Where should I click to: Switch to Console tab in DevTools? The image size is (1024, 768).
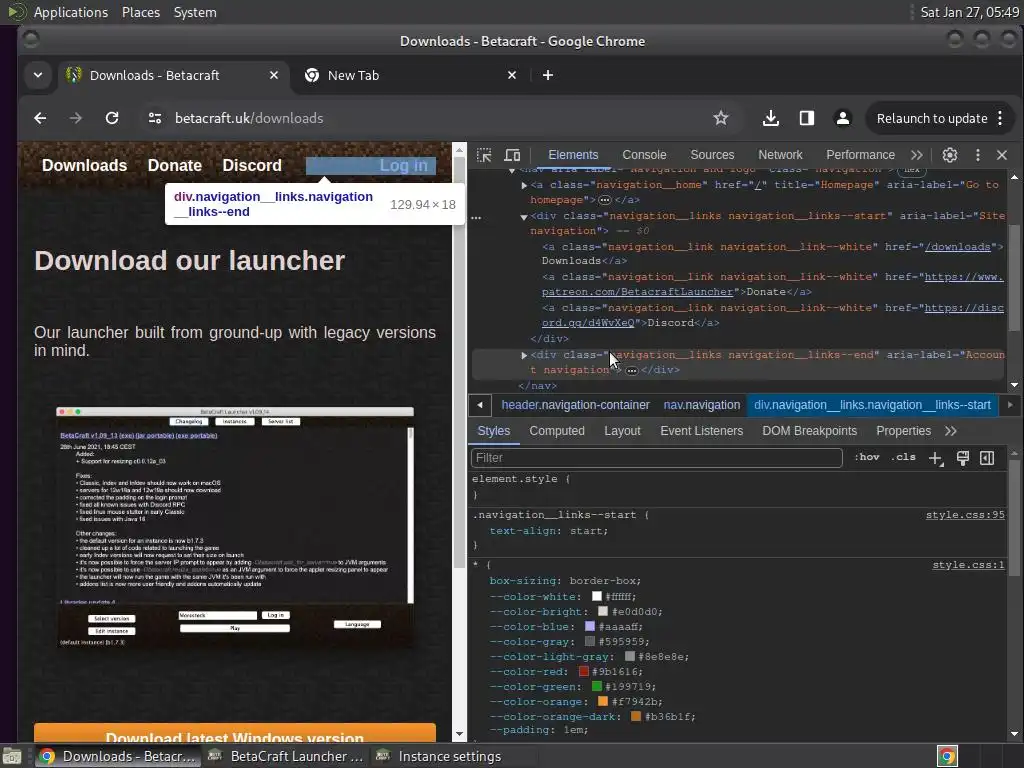(x=644, y=155)
